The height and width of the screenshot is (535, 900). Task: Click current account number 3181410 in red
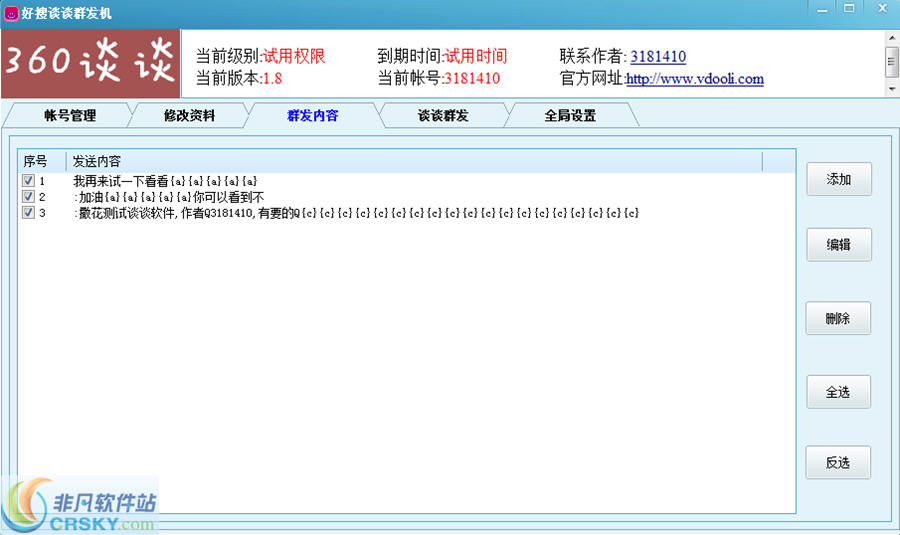(472, 79)
